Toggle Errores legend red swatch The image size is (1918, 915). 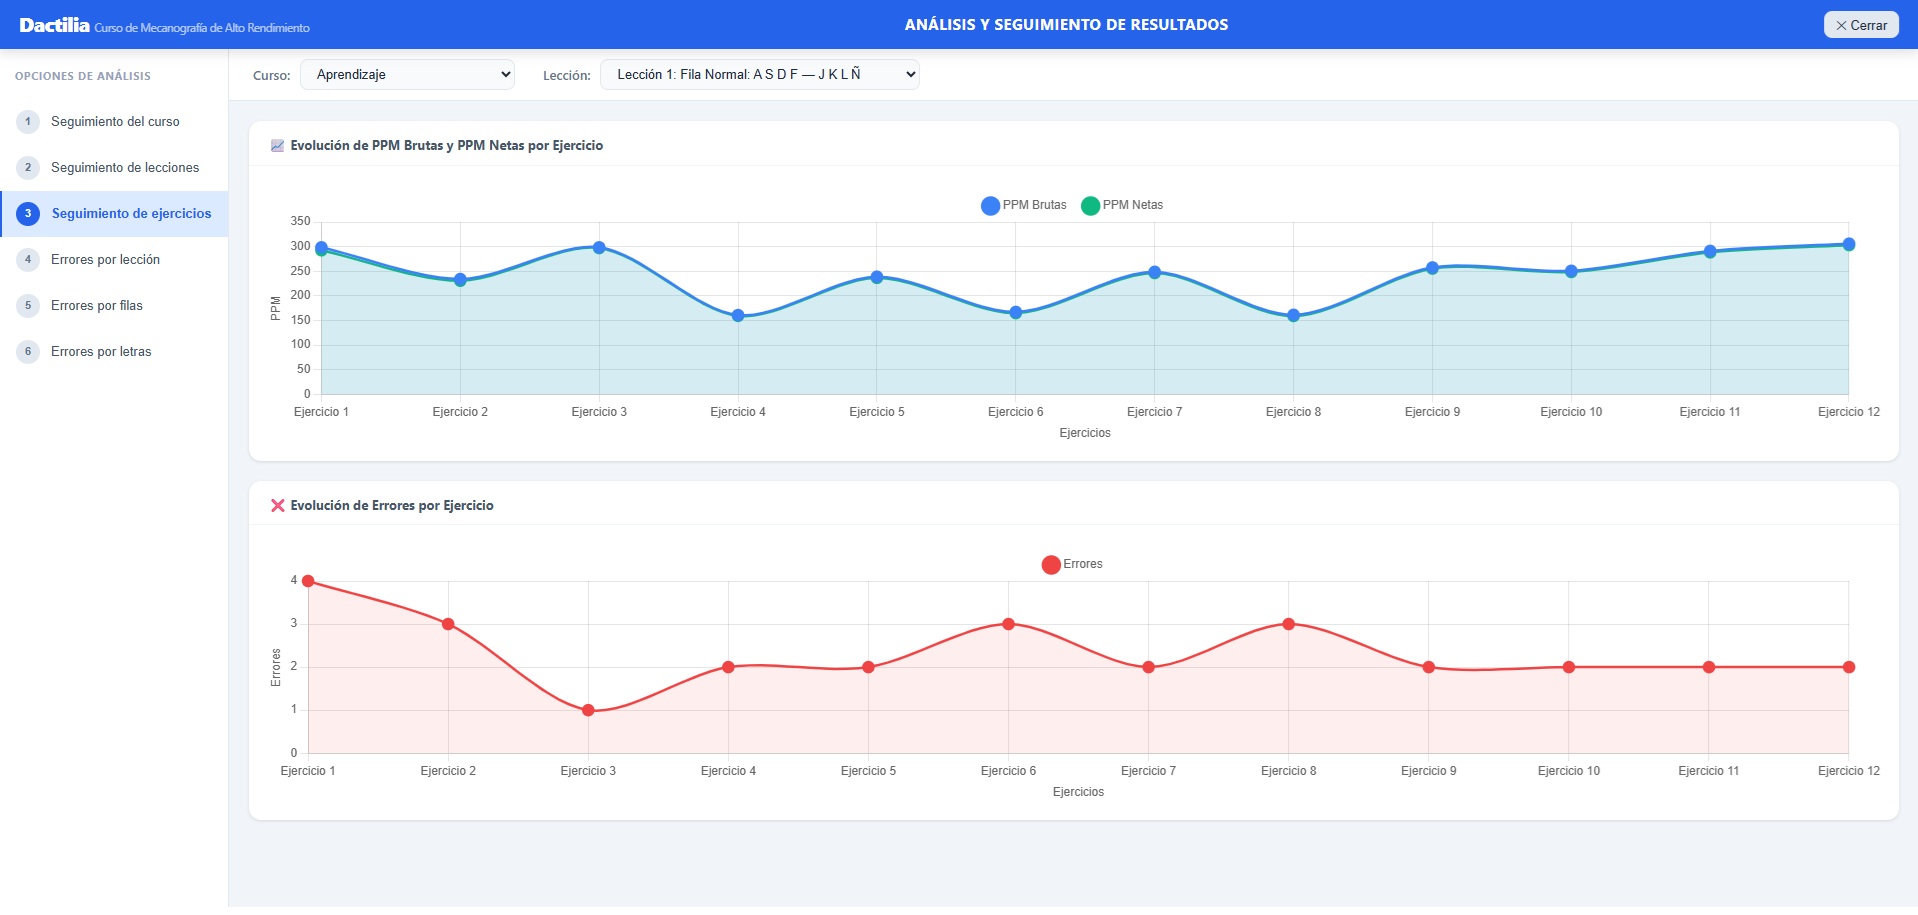[x=1051, y=564]
